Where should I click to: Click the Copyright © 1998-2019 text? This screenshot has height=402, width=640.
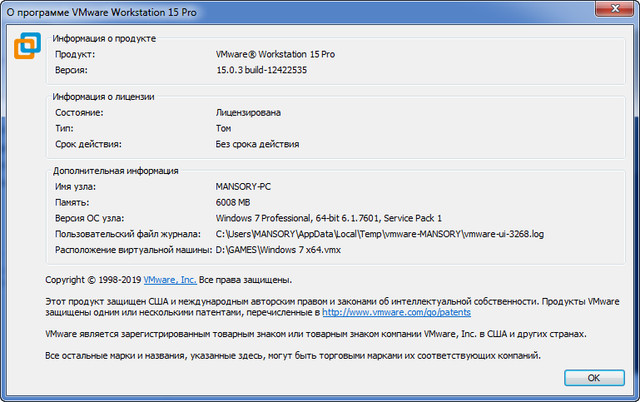[93, 280]
